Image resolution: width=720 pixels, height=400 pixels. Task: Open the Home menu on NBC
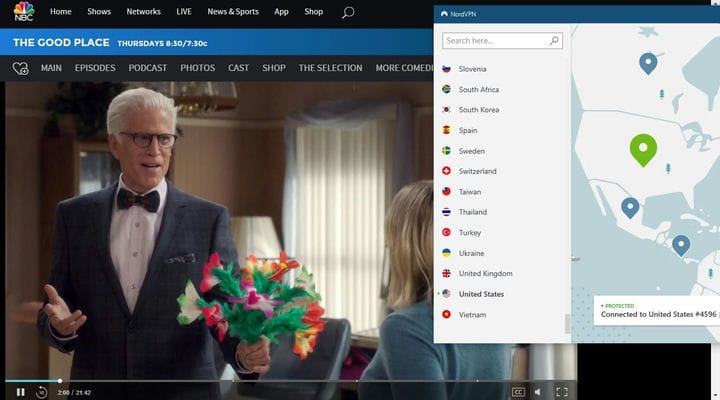61,11
